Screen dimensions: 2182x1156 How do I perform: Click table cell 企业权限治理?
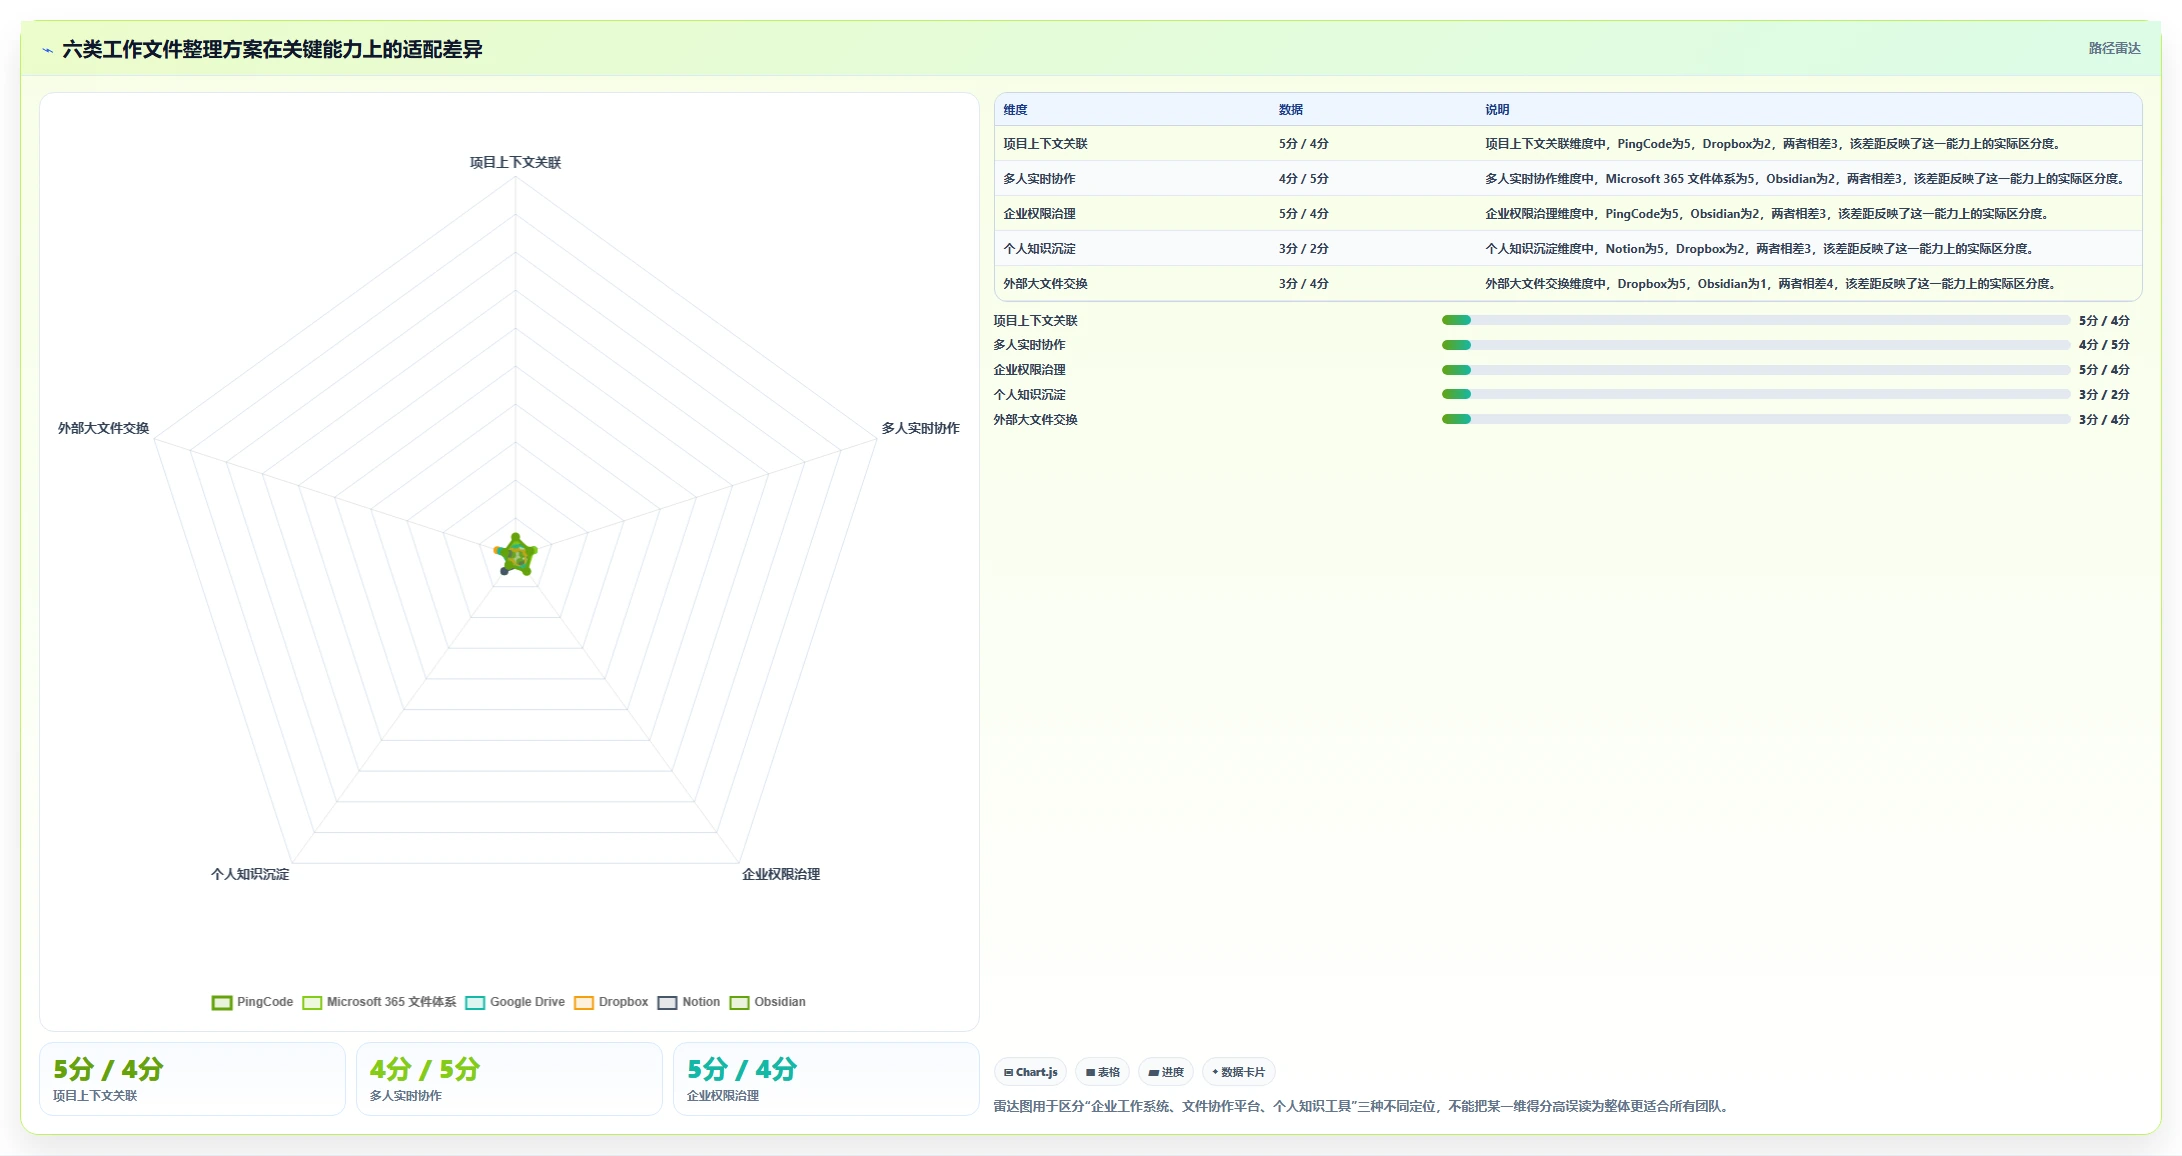pyautogui.click(x=1039, y=214)
